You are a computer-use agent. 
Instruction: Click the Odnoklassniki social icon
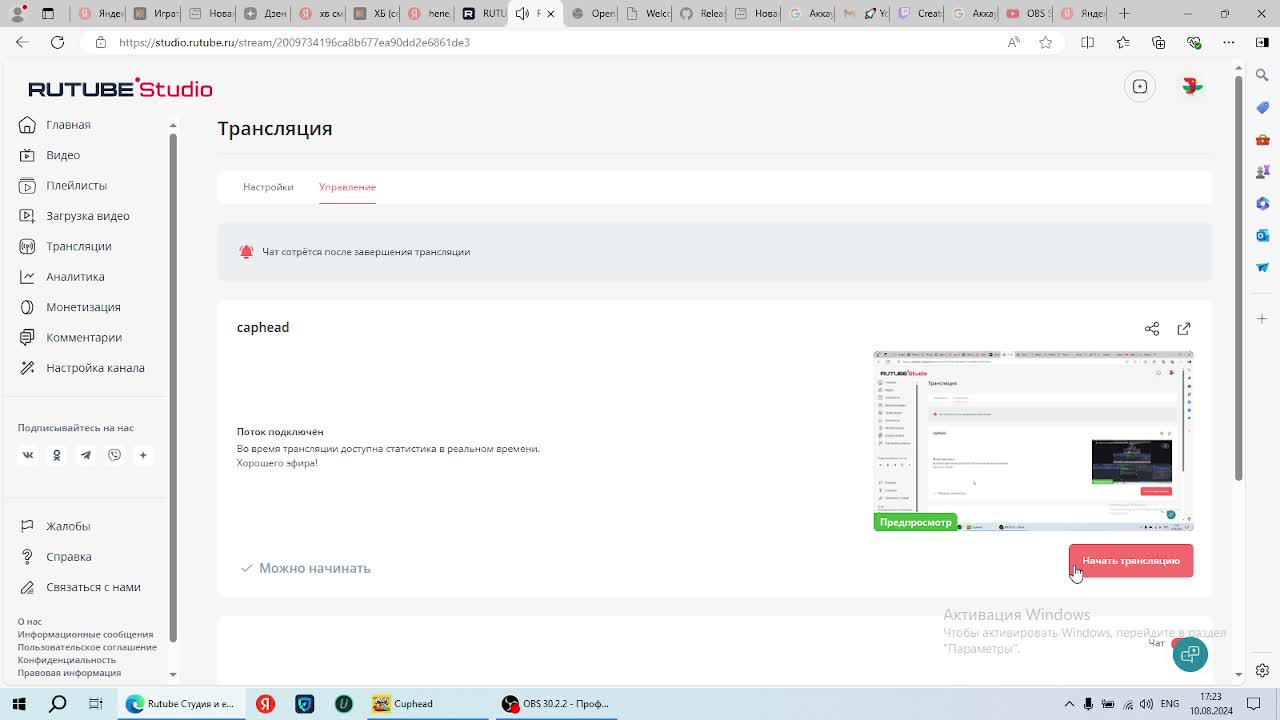(57, 455)
